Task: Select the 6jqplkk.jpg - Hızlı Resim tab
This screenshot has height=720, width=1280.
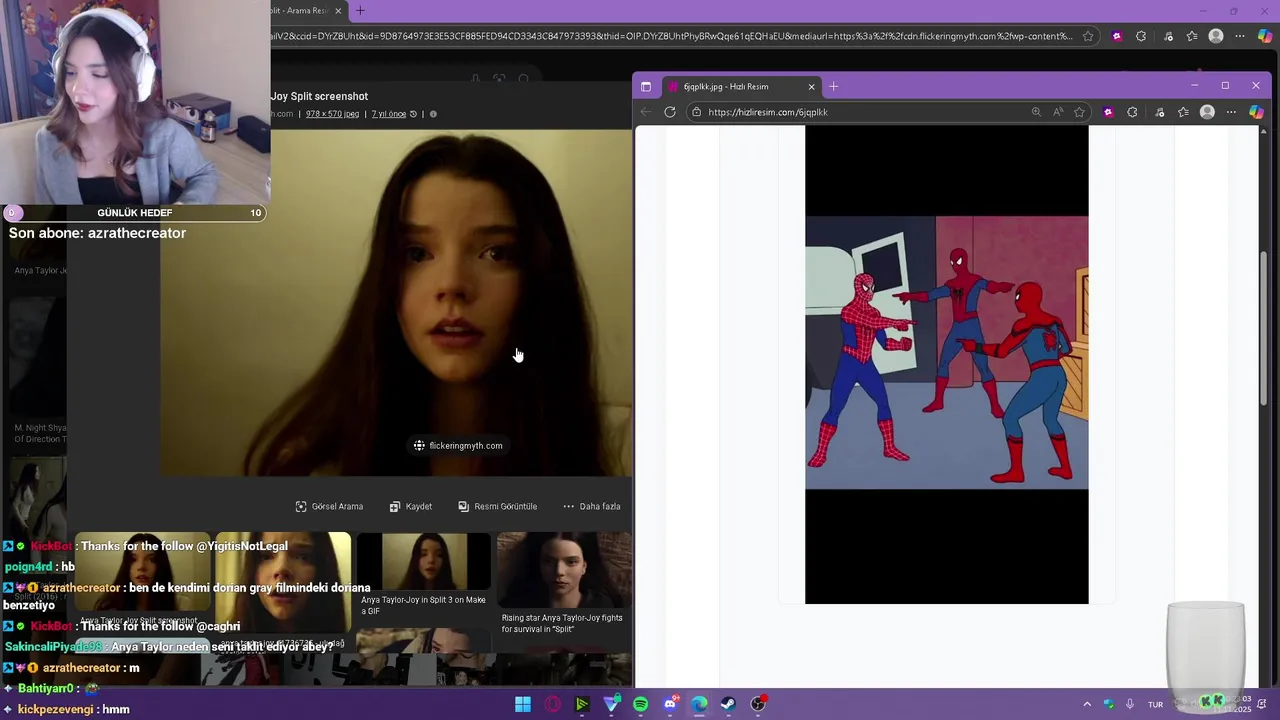Action: tap(740, 86)
